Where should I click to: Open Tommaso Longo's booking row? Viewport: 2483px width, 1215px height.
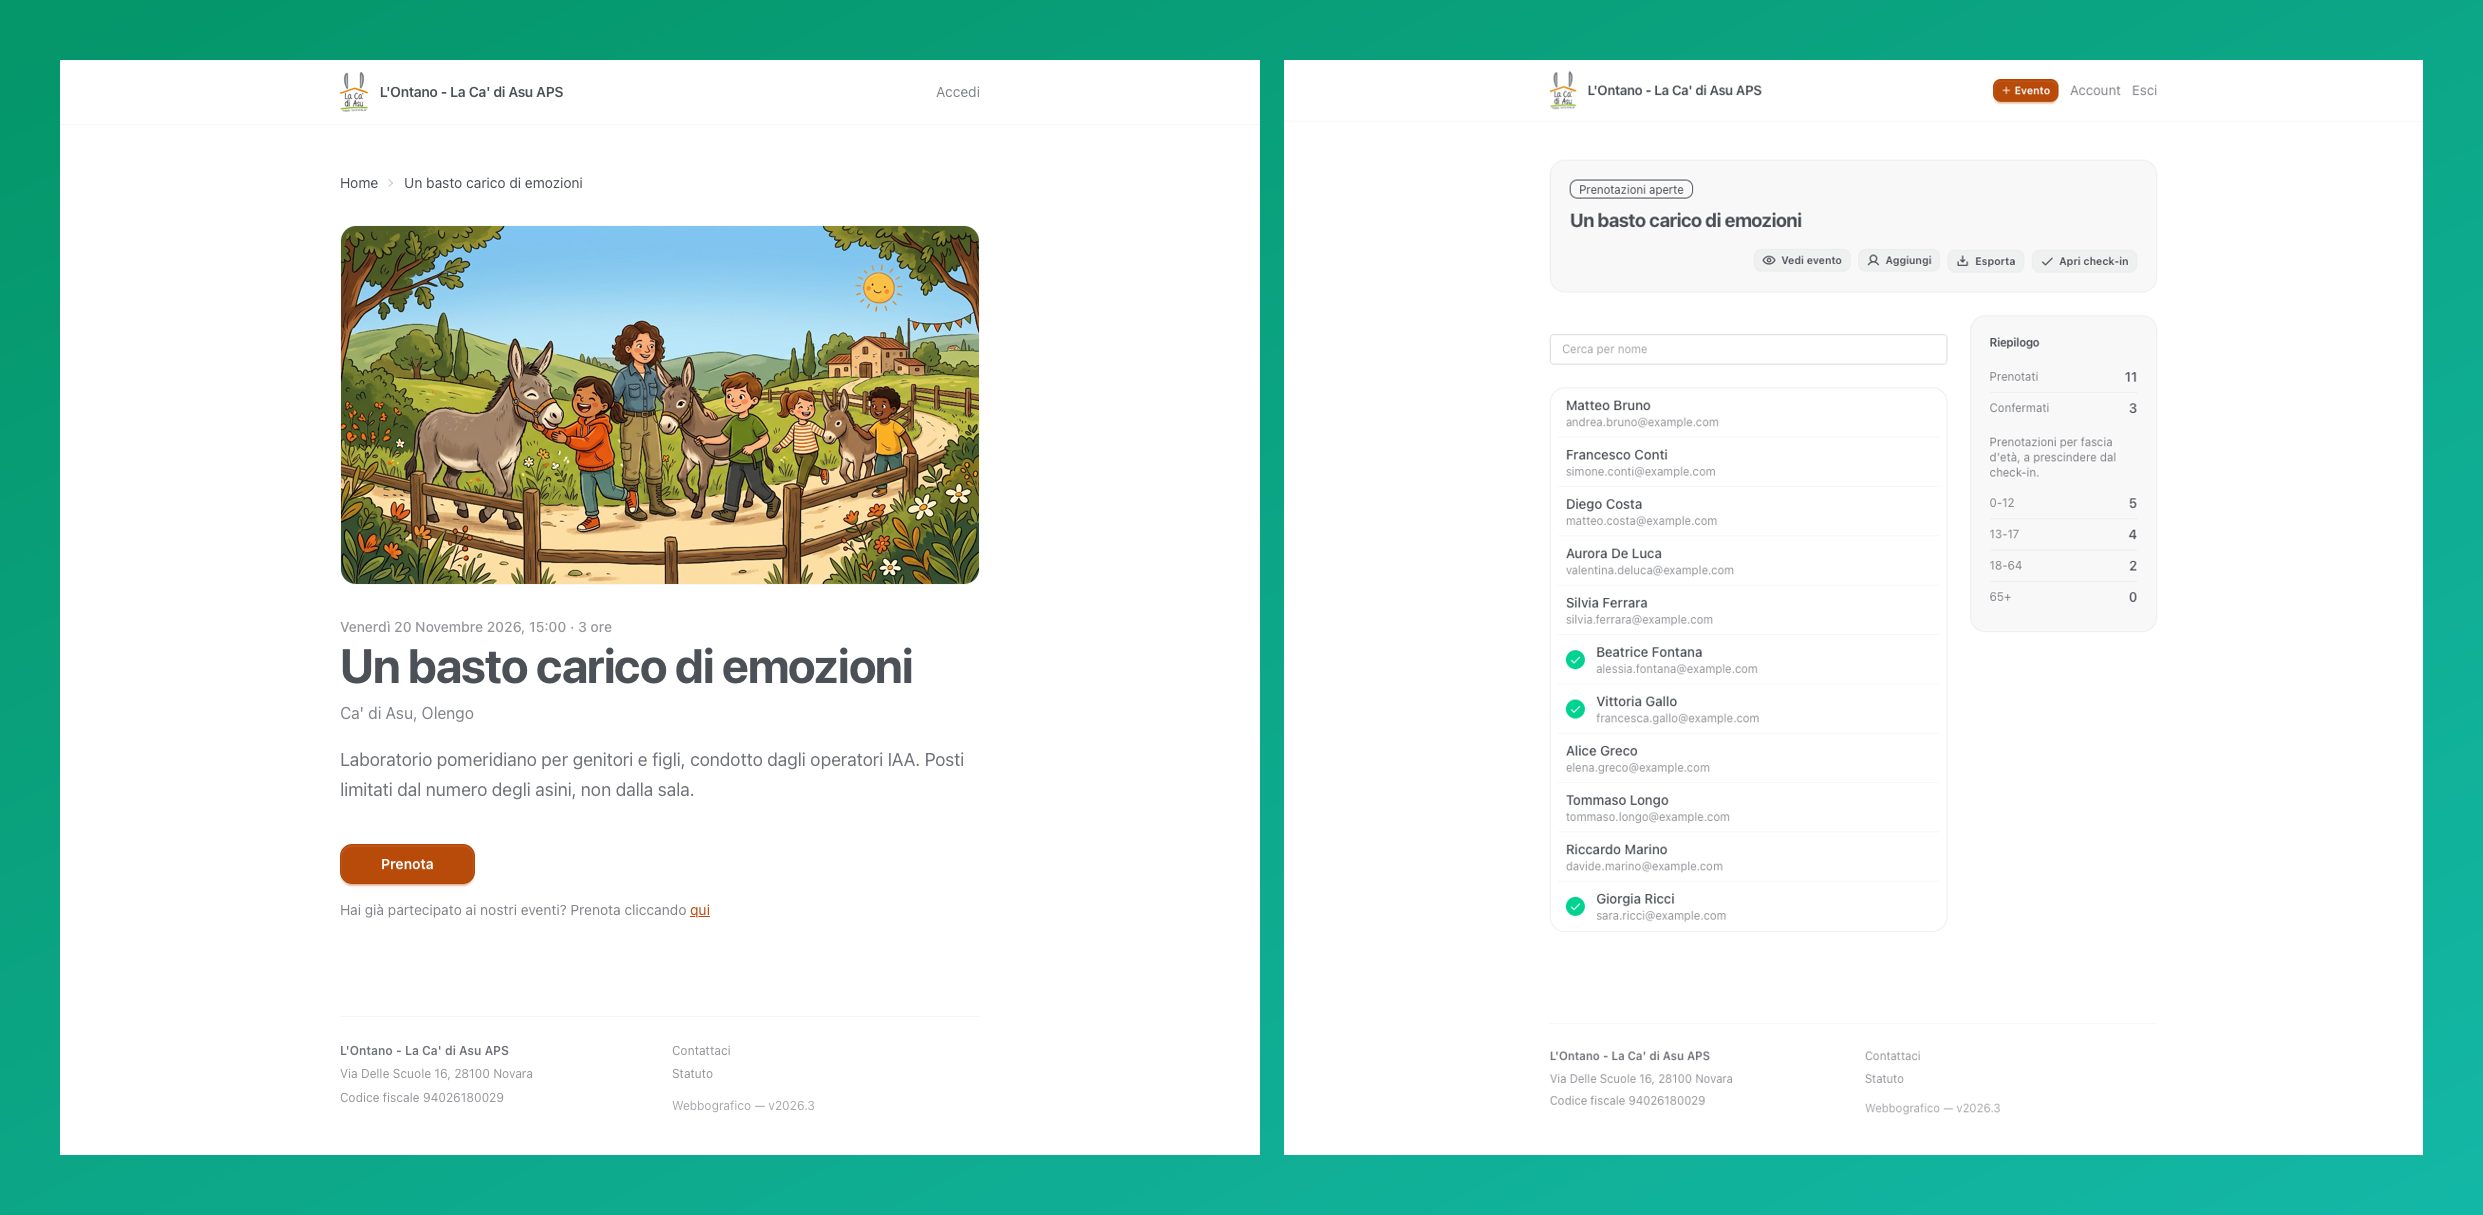point(1748,808)
